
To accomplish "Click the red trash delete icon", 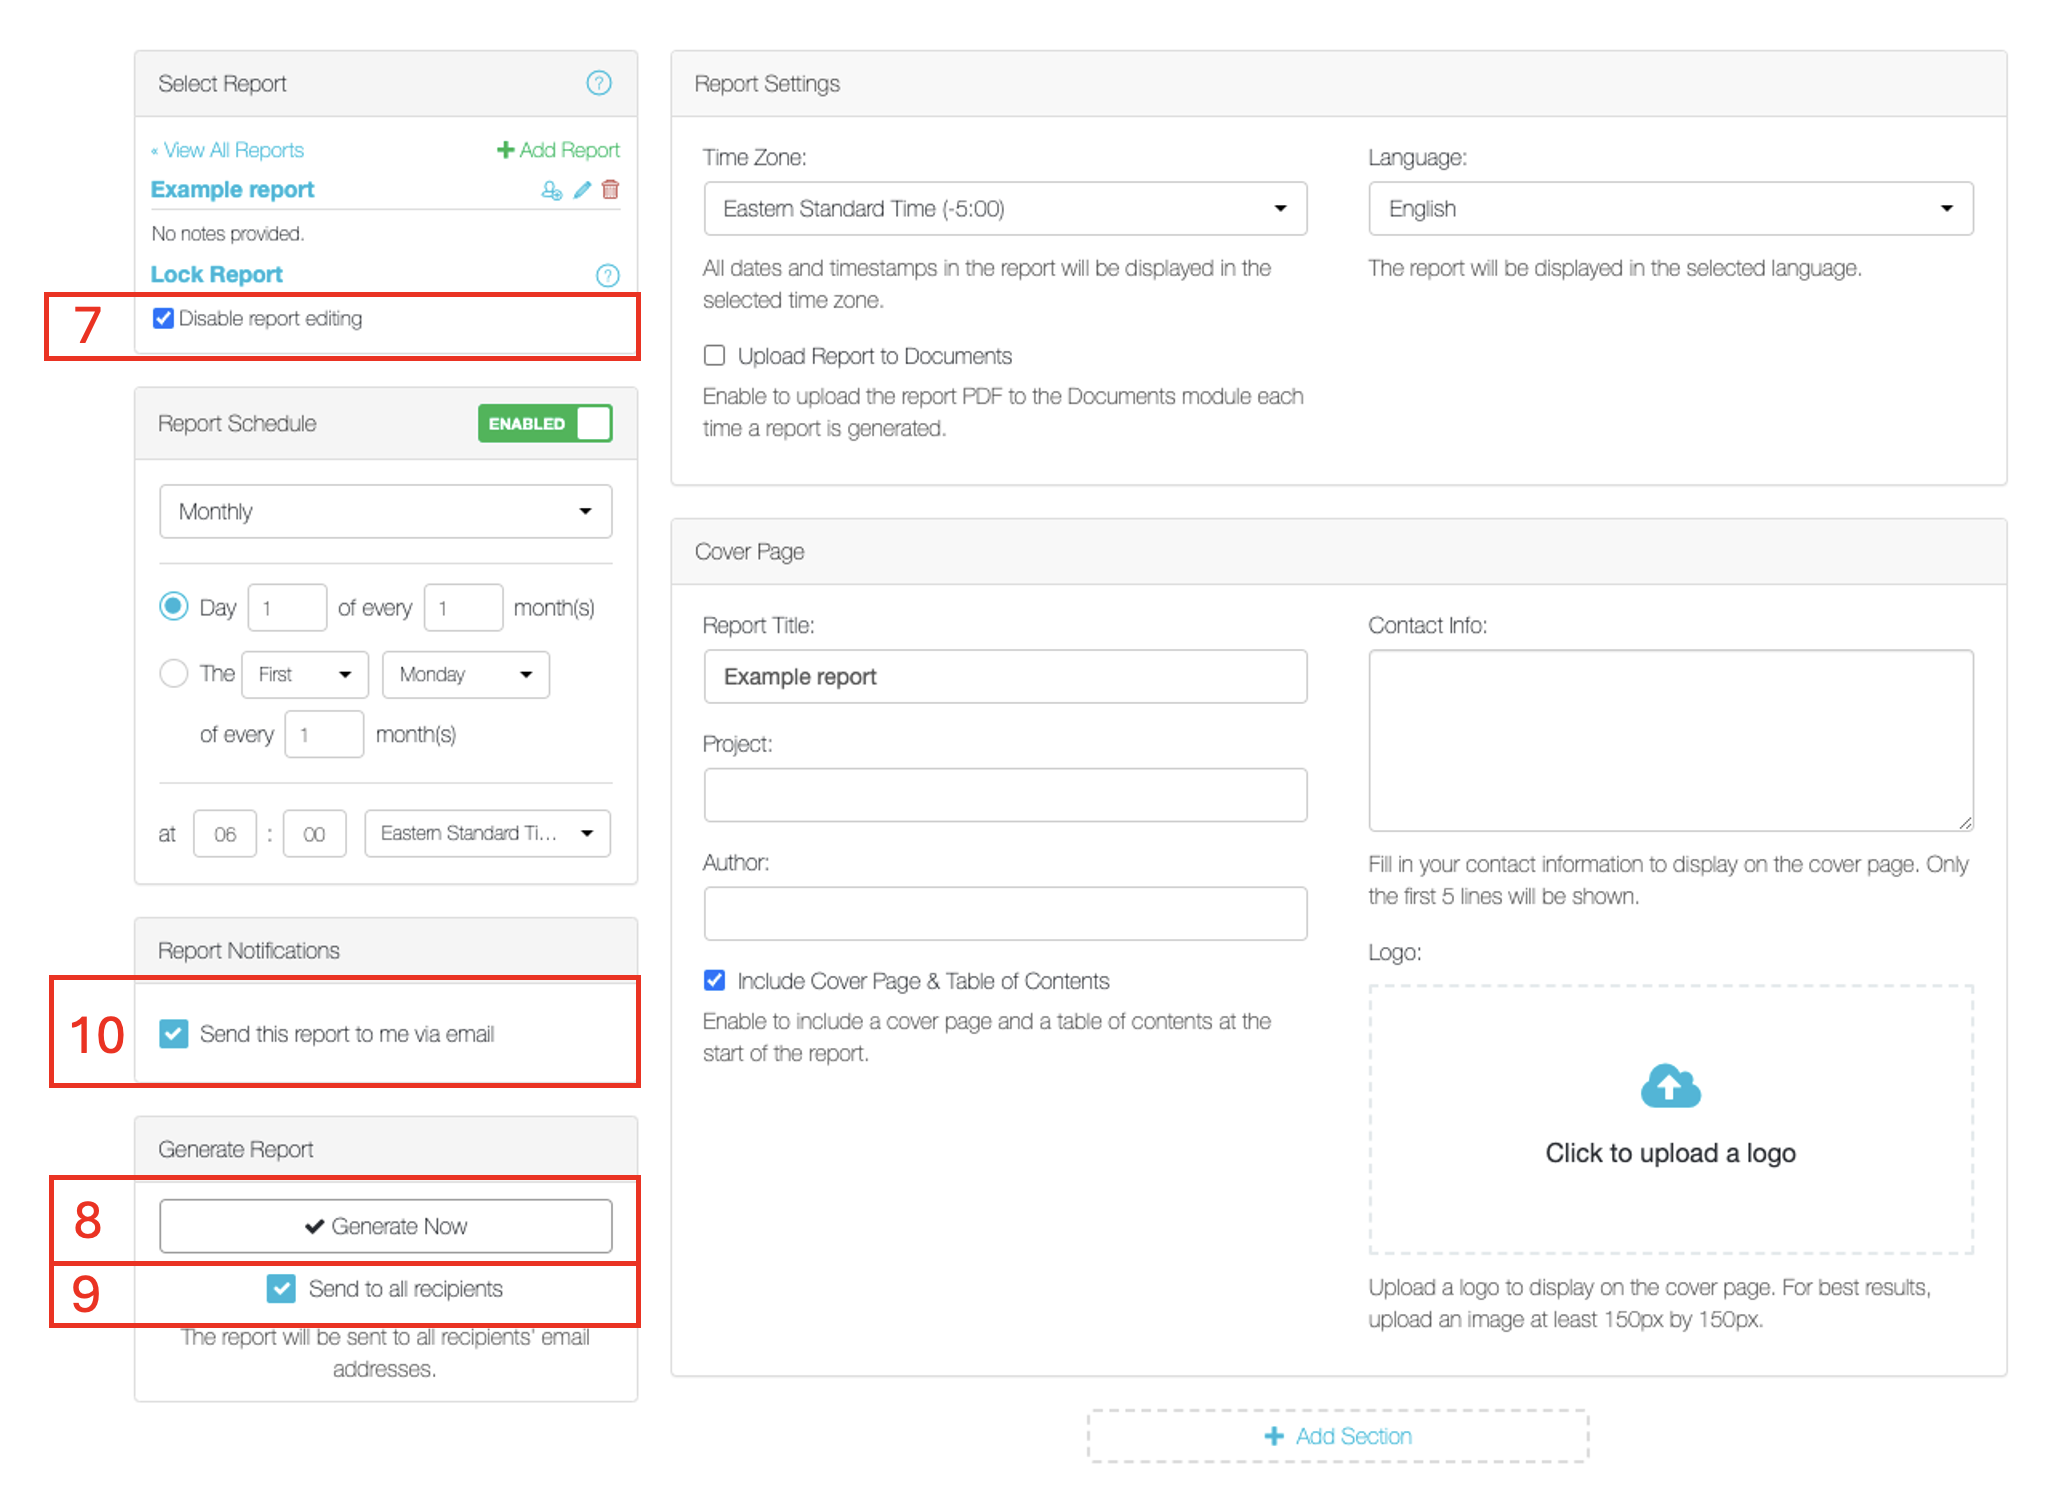I will point(611,190).
